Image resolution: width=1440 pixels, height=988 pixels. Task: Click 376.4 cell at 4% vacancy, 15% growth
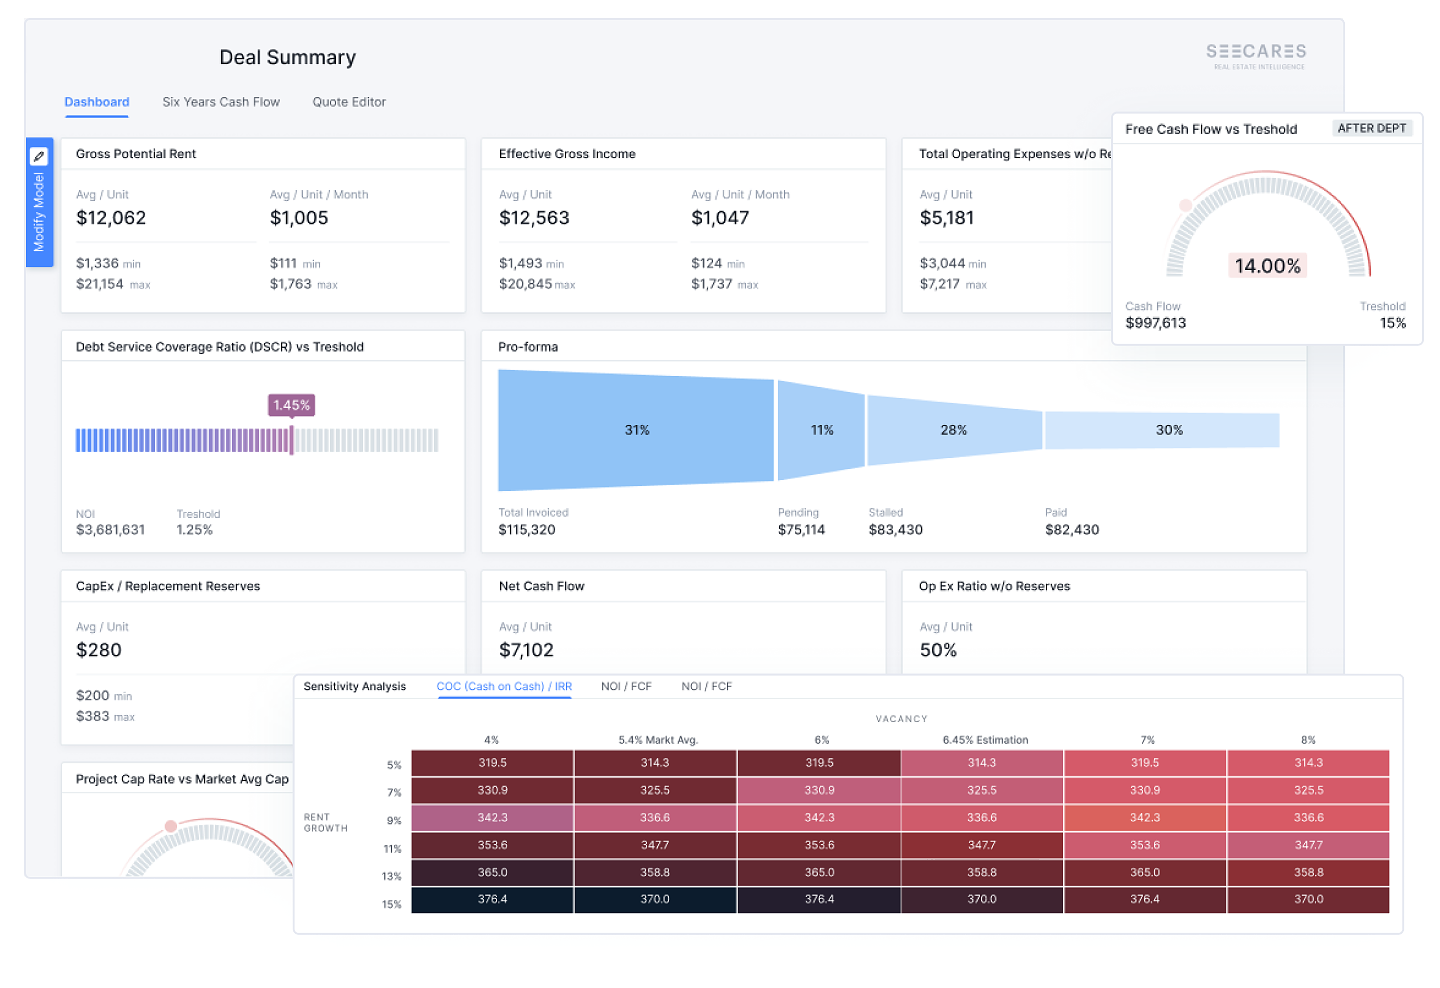[492, 900]
